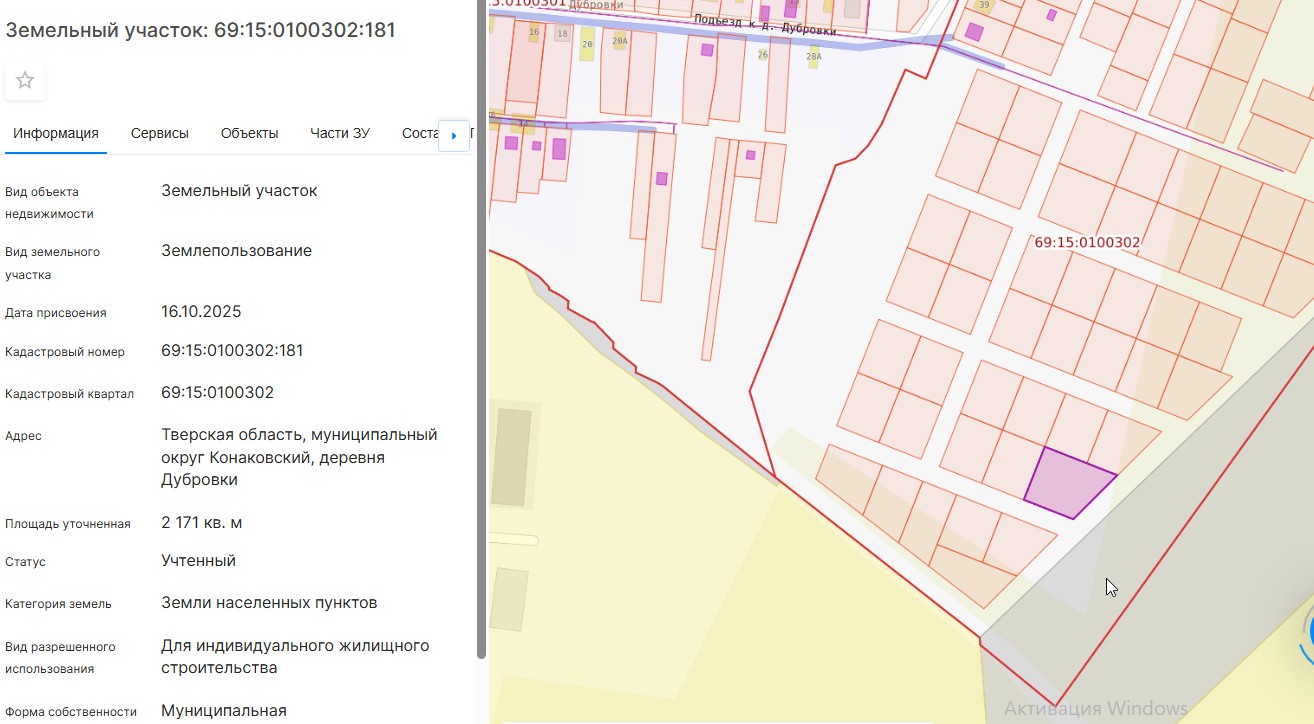This screenshot has height=724, width=1314.
Task: Click the Кадастровый квартал value 69:15:0100302
Action: (x=217, y=392)
